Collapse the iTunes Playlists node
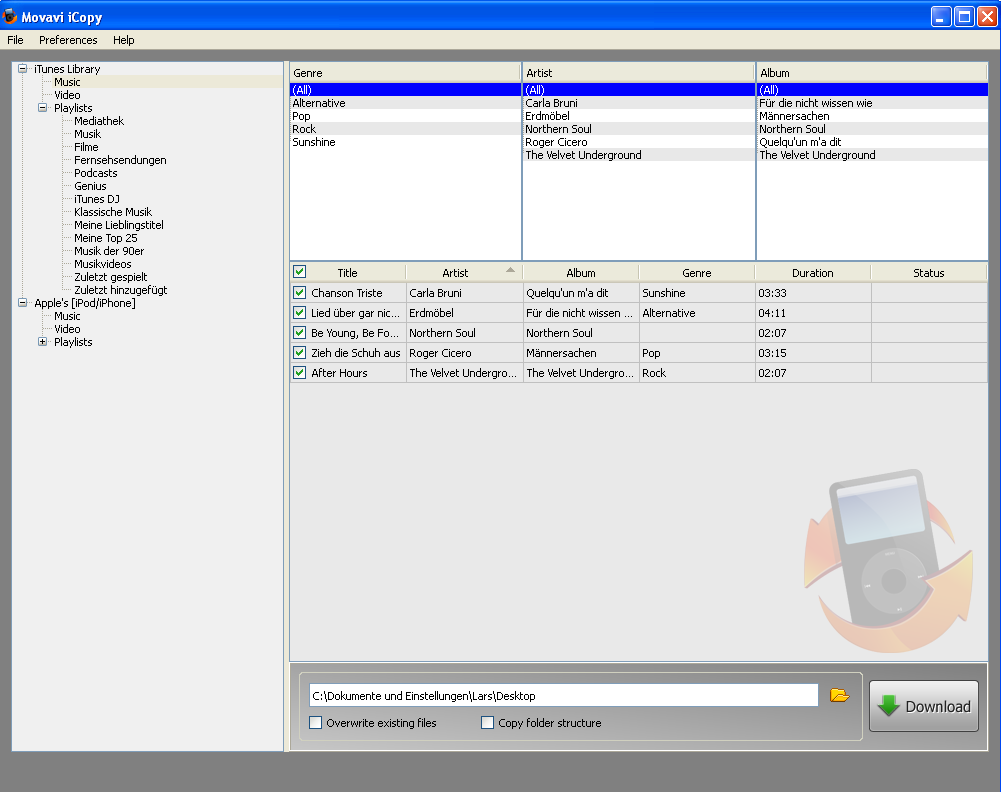This screenshot has width=1001, height=792. (43, 108)
